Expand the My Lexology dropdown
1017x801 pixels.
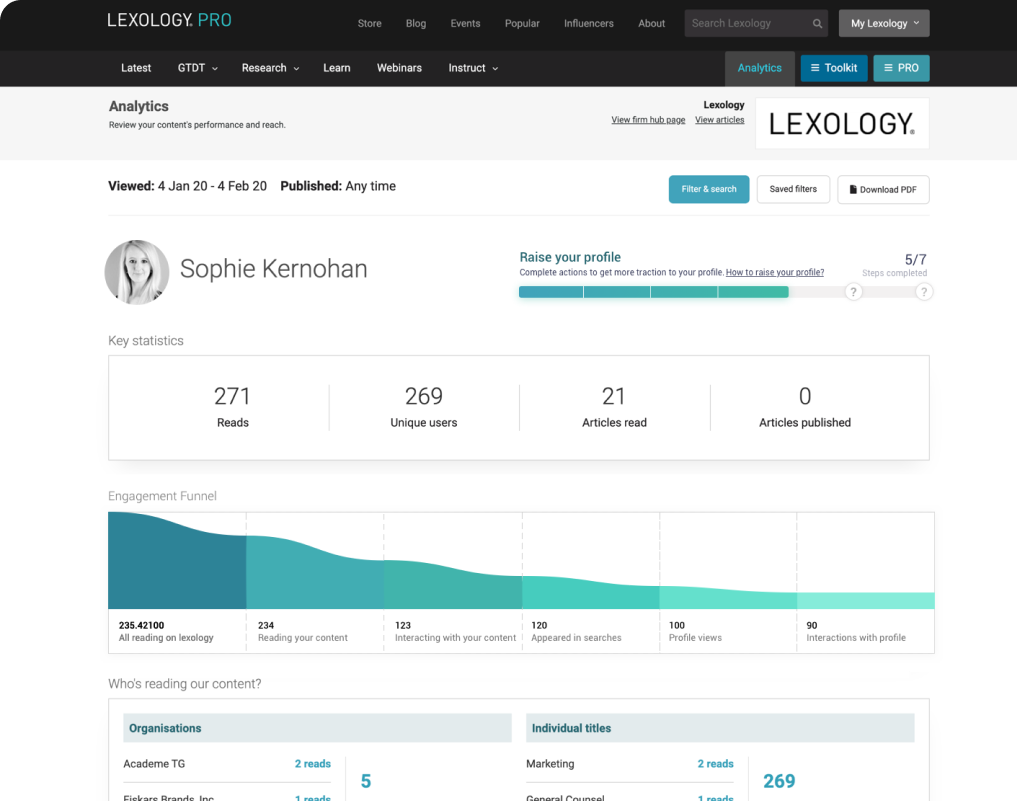point(884,24)
